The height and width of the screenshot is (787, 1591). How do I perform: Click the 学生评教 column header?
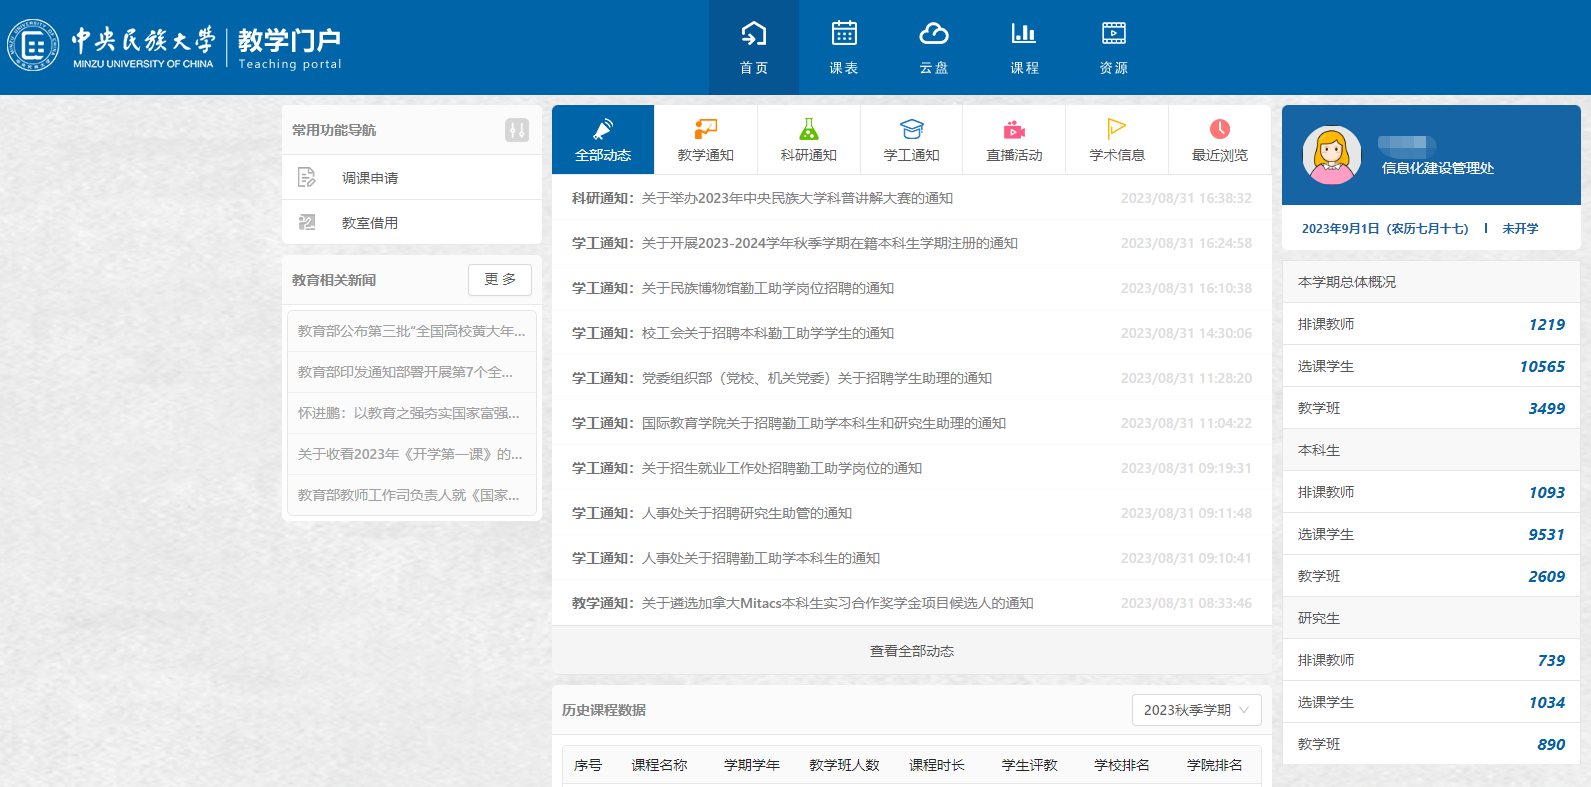click(x=1030, y=765)
